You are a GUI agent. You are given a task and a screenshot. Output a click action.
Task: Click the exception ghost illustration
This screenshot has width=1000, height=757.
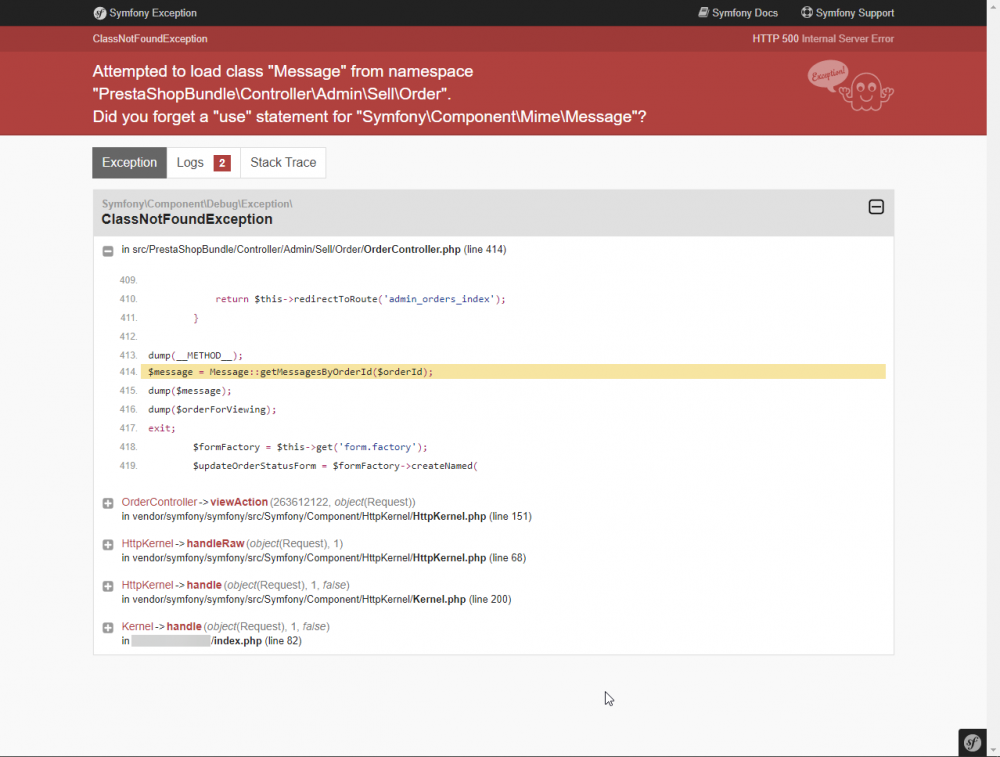[851, 86]
